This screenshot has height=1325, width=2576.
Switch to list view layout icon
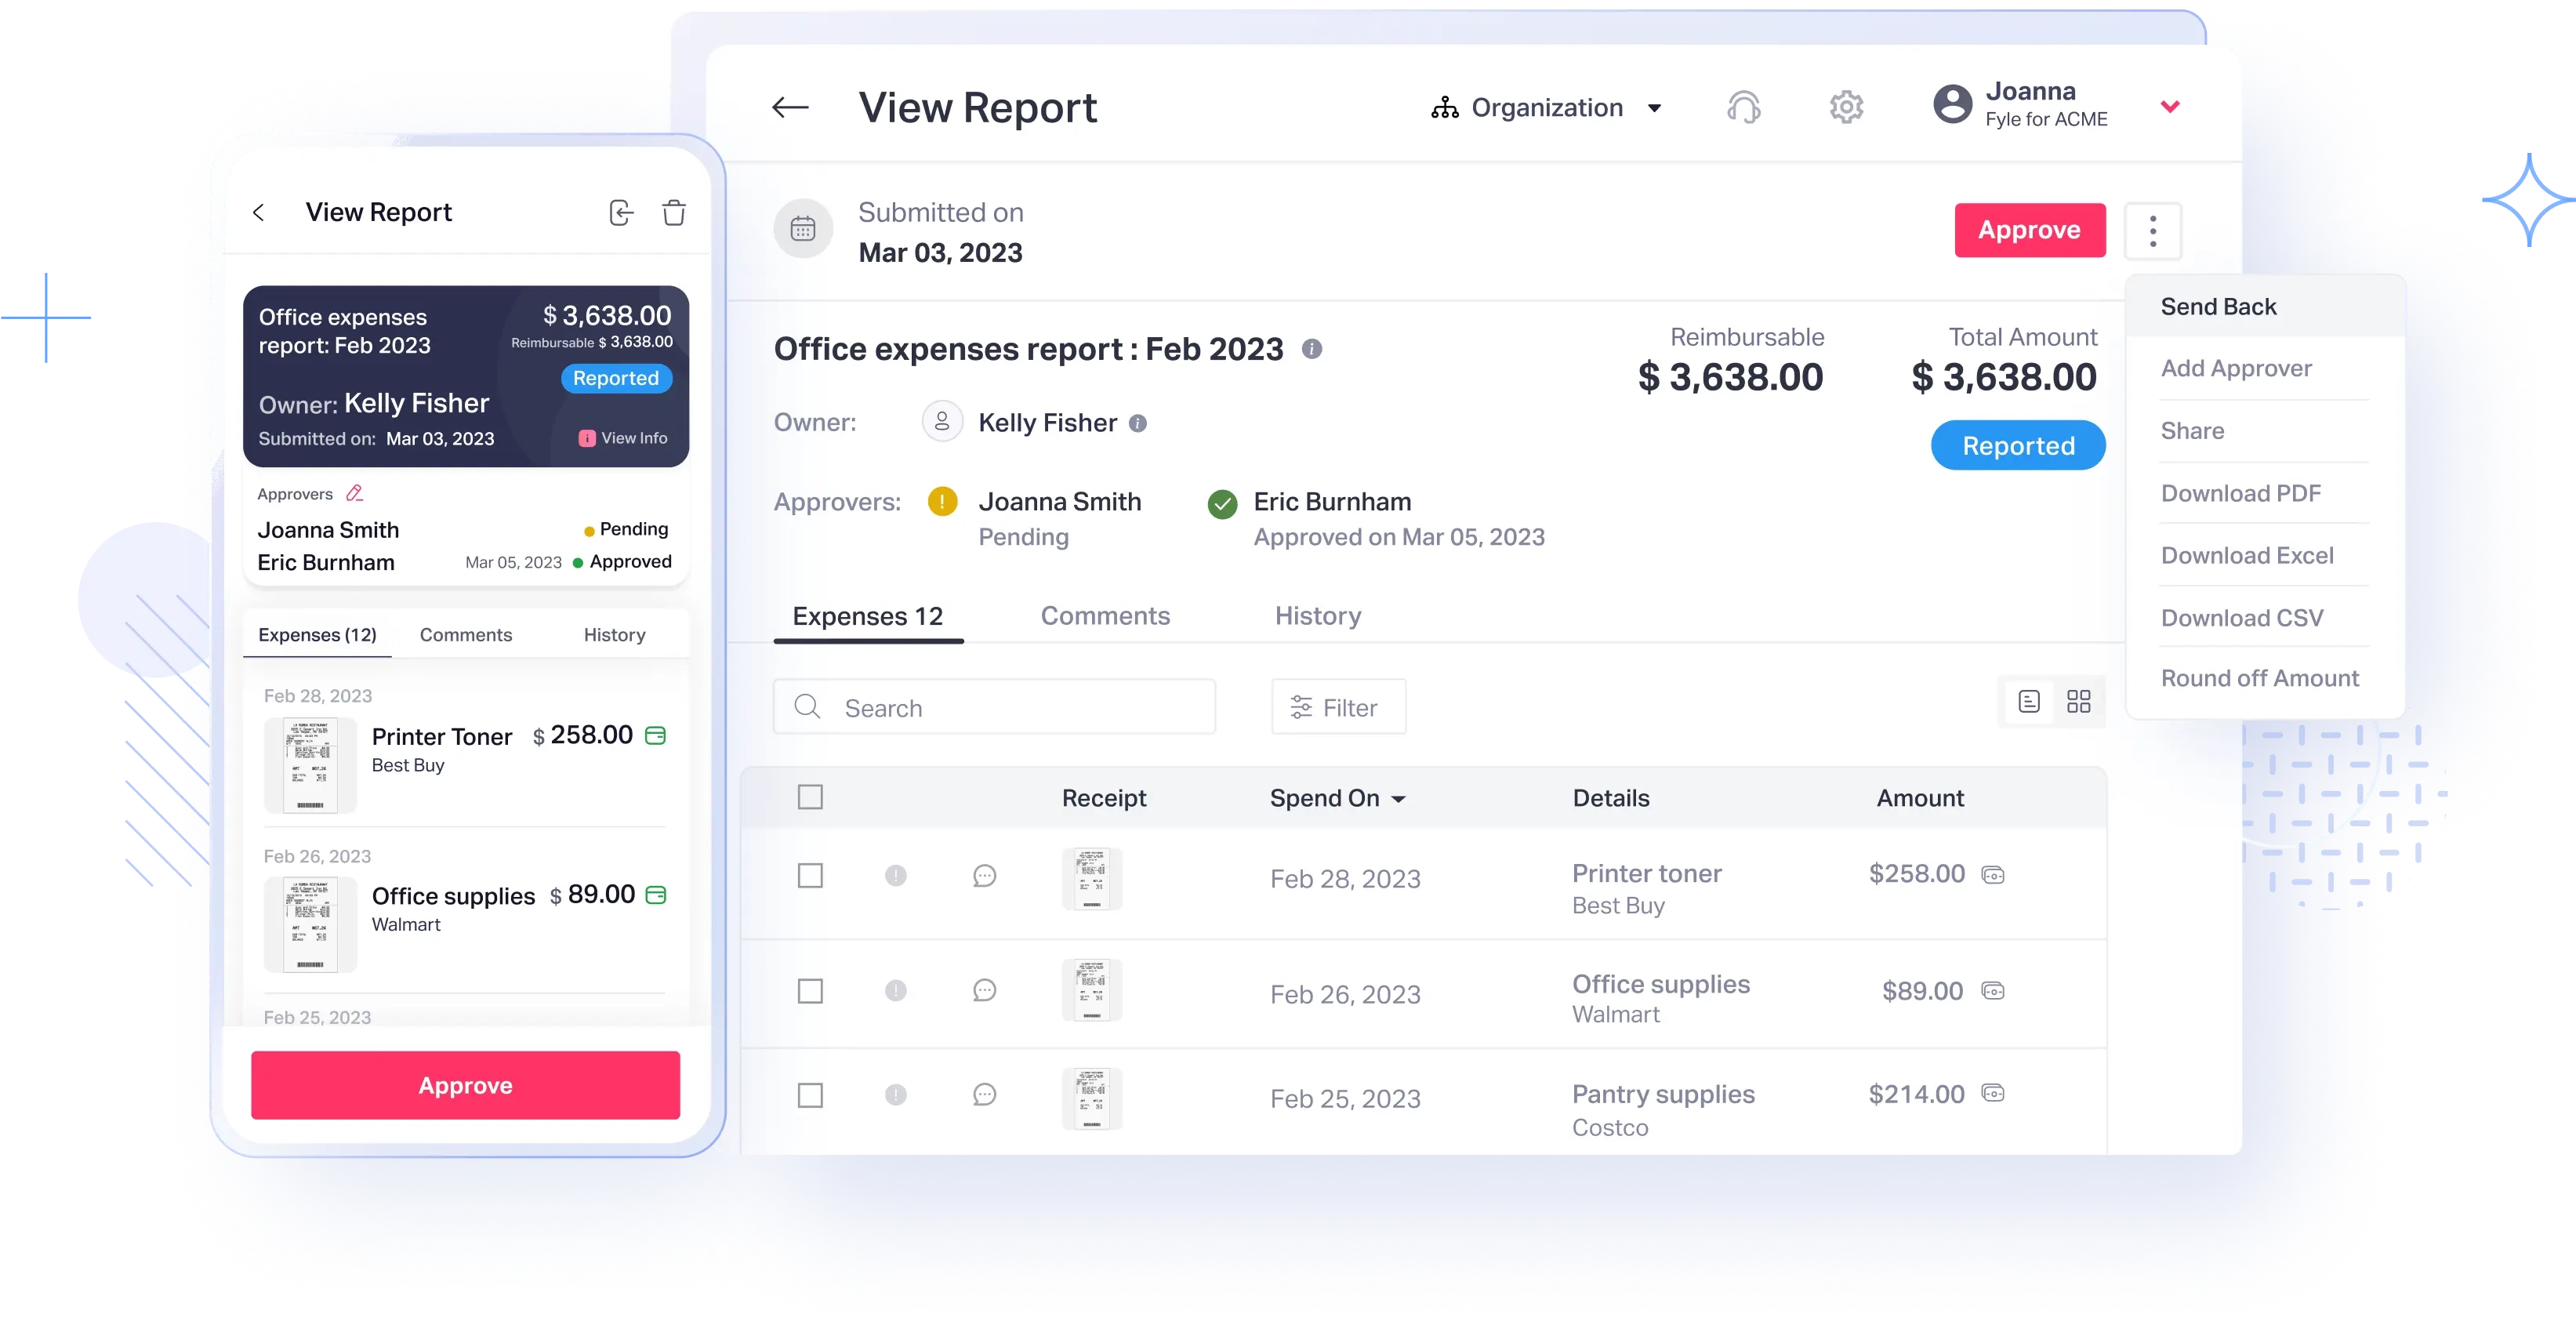click(x=2028, y=702)
